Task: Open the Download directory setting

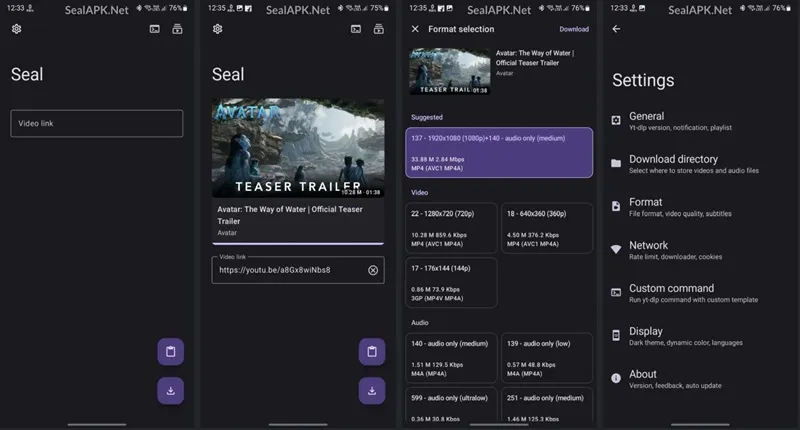Action: click(690, 164)
